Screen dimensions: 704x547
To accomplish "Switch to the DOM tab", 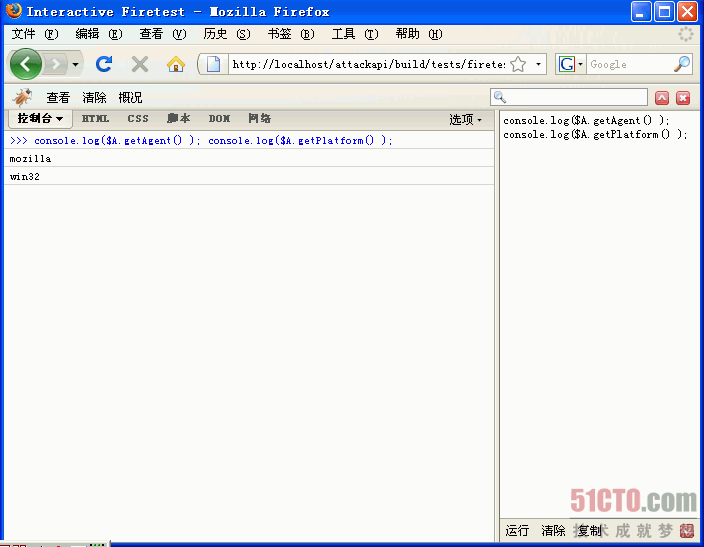I will click(x=219, y=119).
